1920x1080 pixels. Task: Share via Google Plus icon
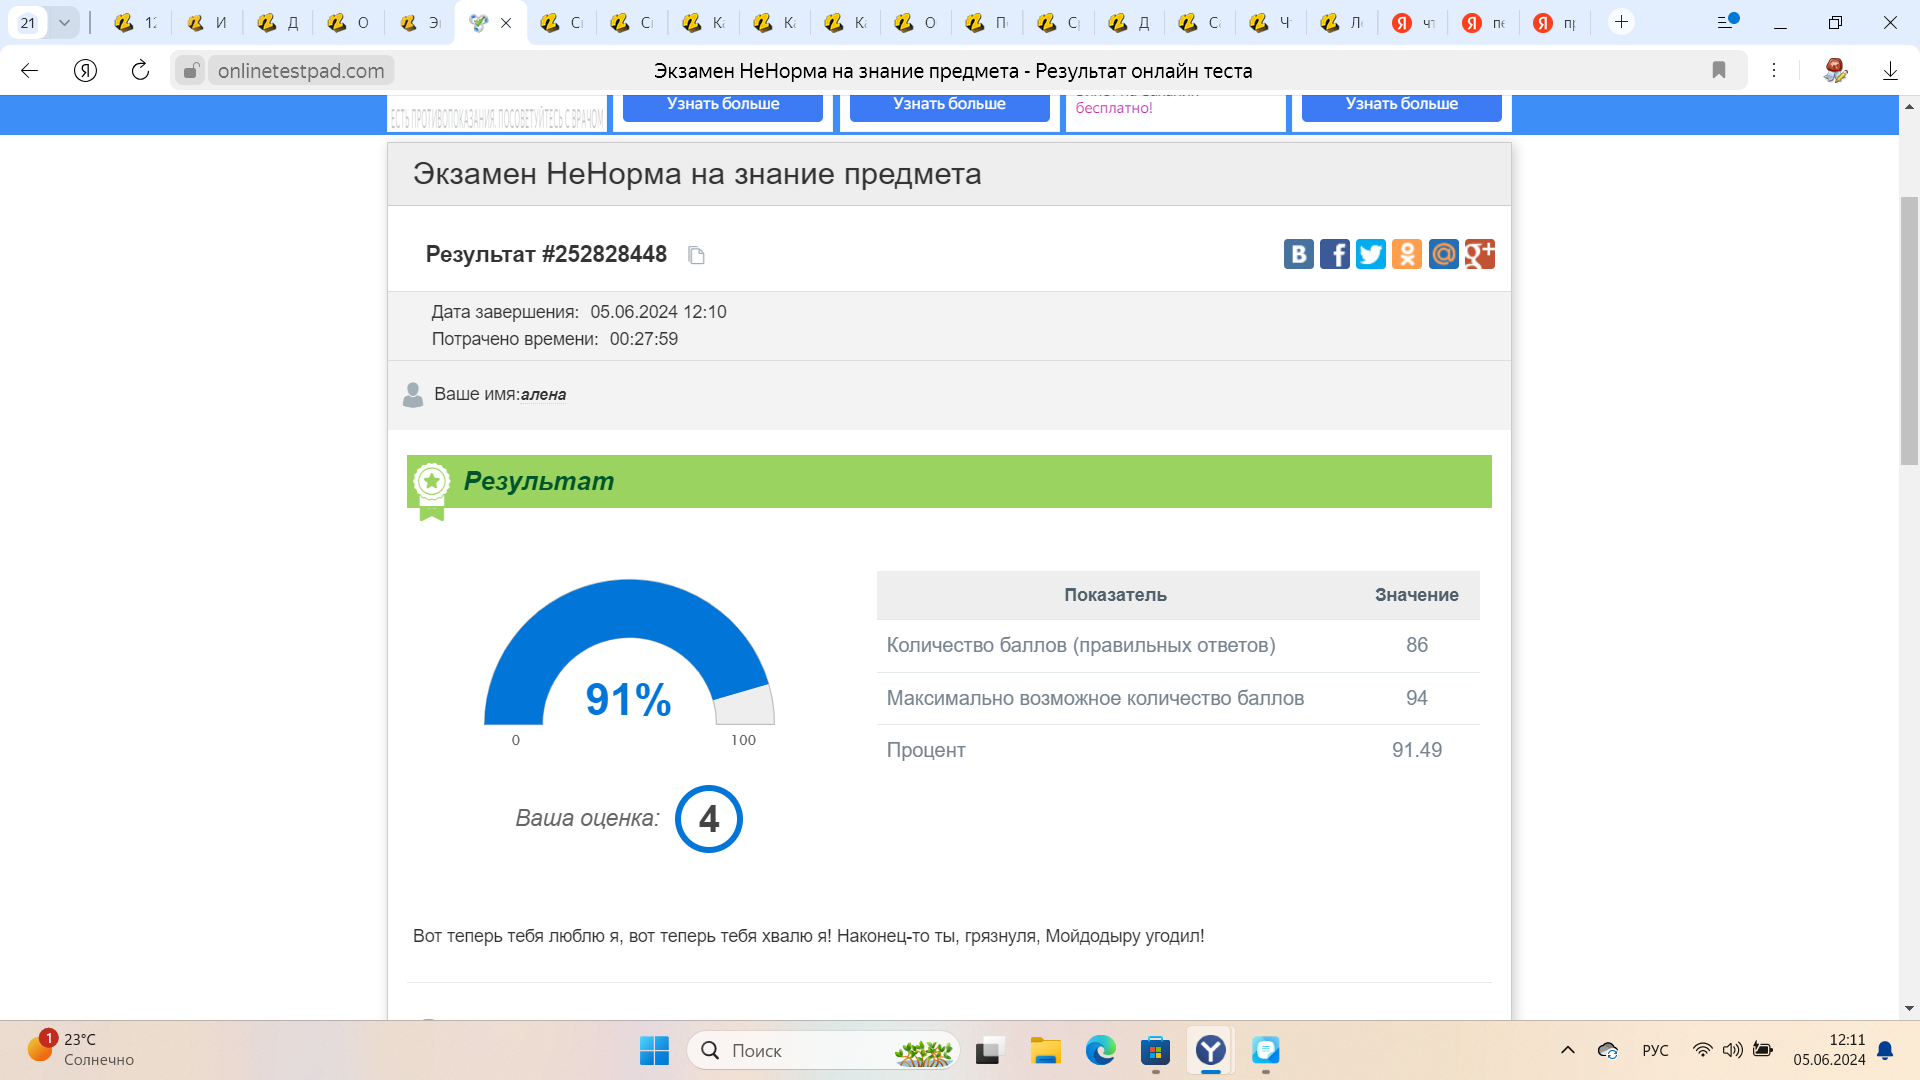pyautogui.click(x=1479, y=254)
